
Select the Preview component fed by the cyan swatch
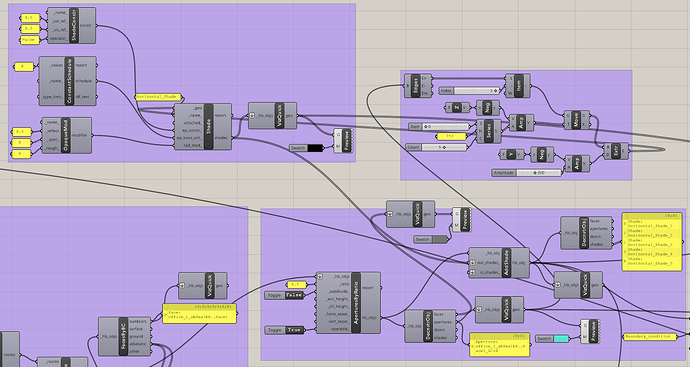591,332
